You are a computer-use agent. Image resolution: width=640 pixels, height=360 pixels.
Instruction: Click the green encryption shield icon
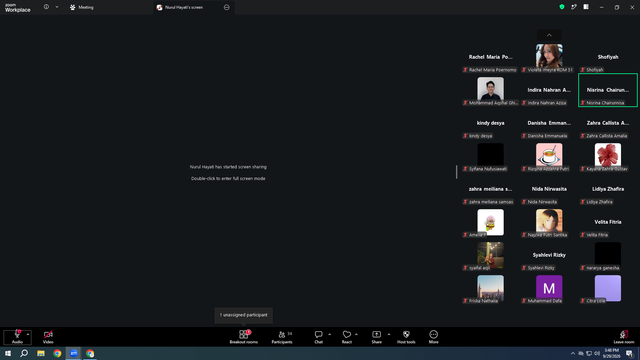[562, 7]
